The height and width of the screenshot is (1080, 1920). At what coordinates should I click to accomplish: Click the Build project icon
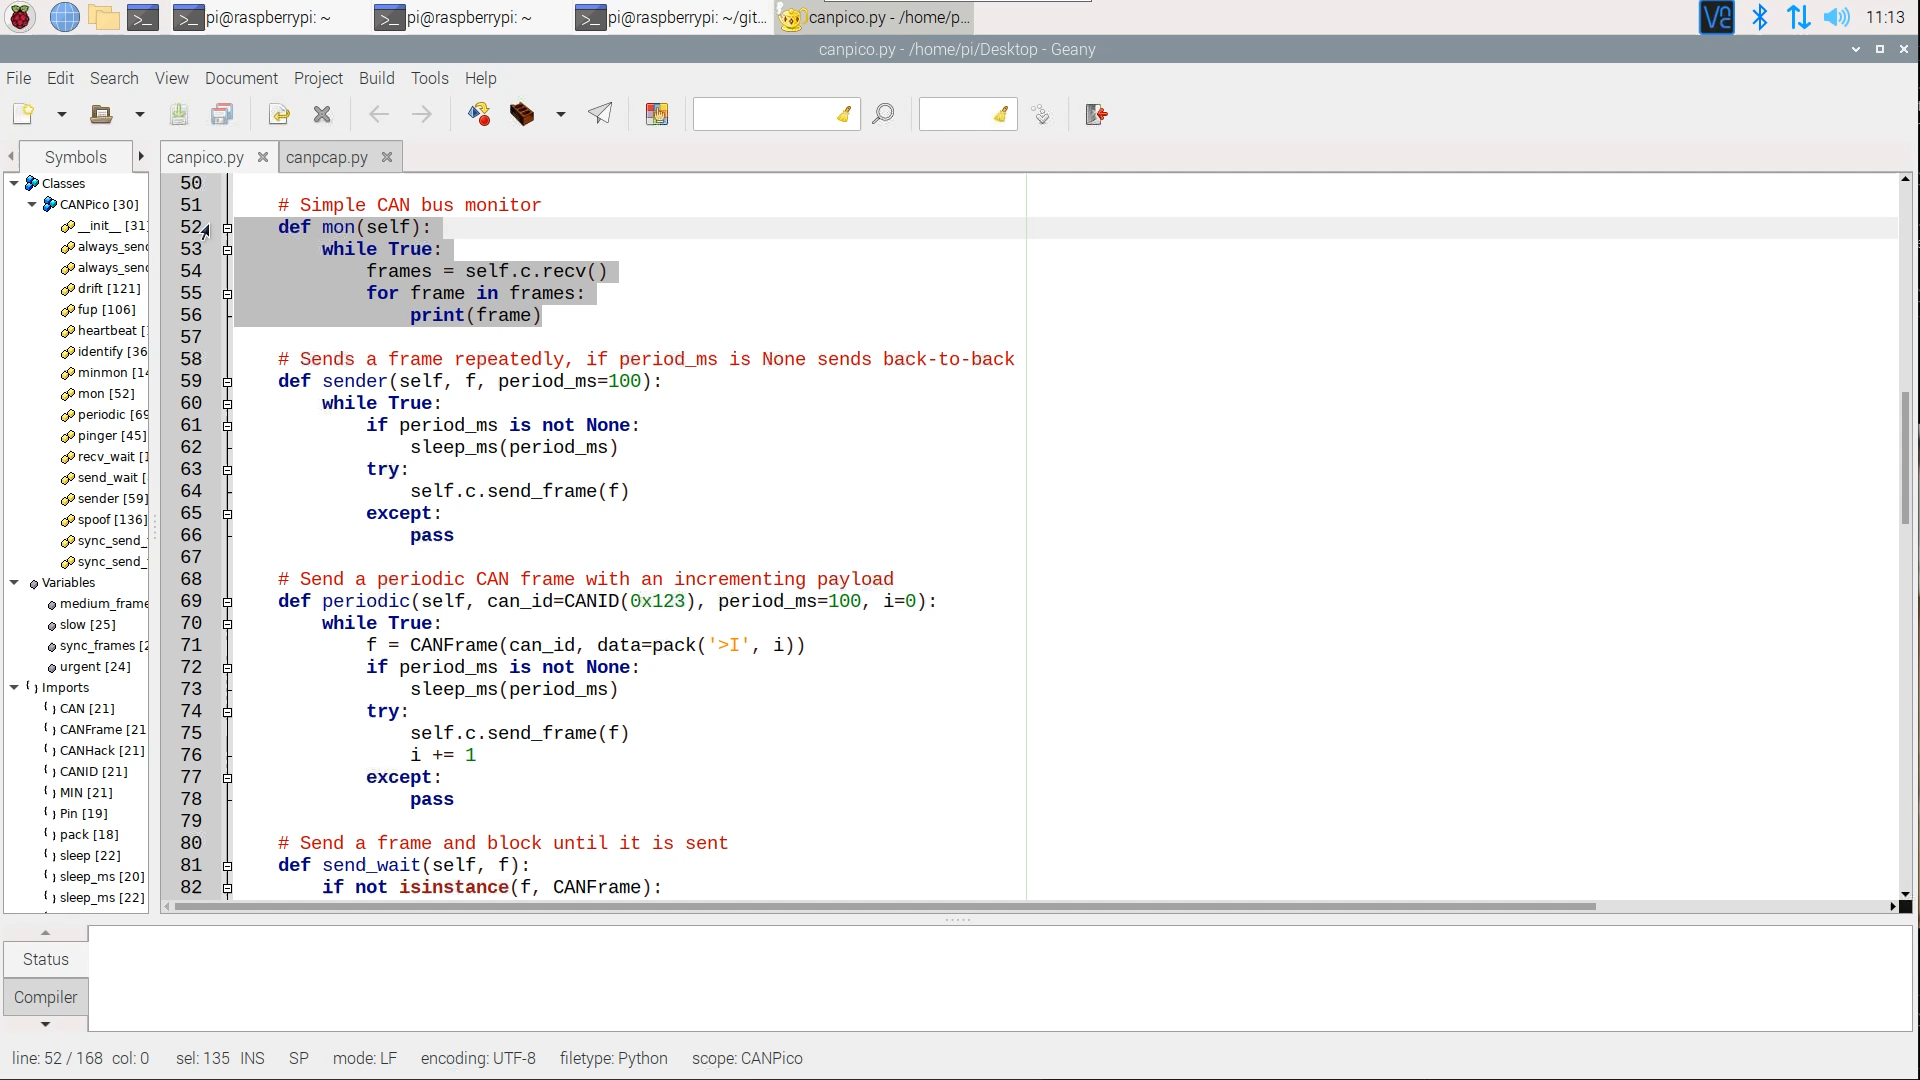tap(522, 115)
